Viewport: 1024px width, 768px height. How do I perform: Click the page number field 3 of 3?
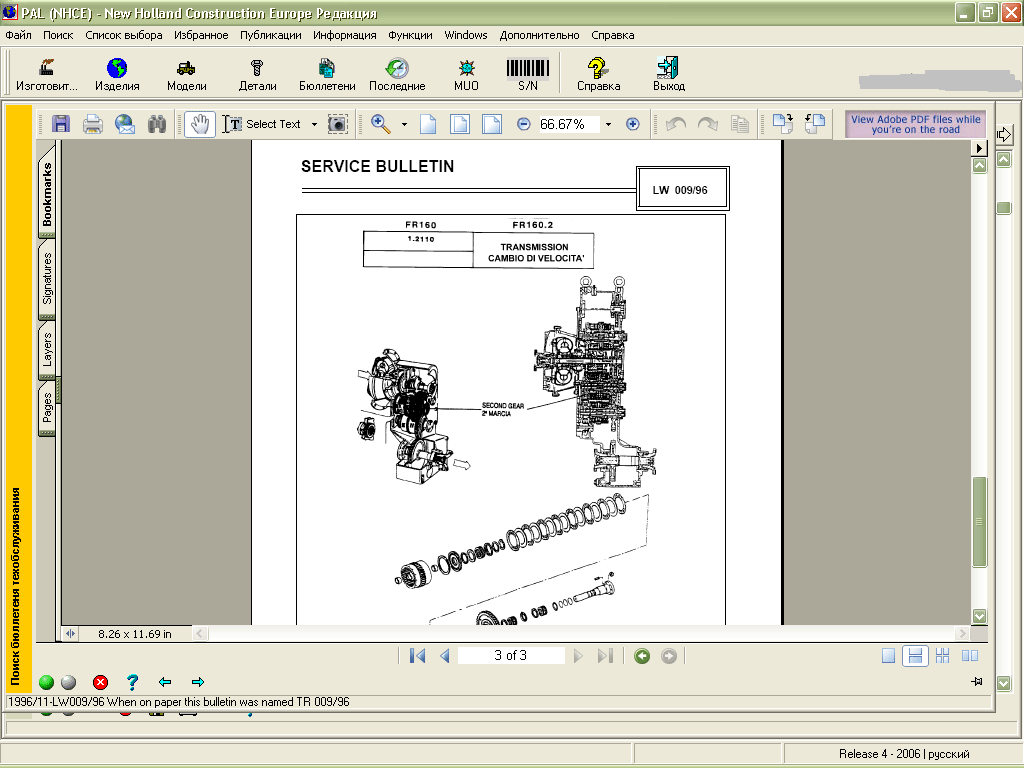(x=511, y=655)
